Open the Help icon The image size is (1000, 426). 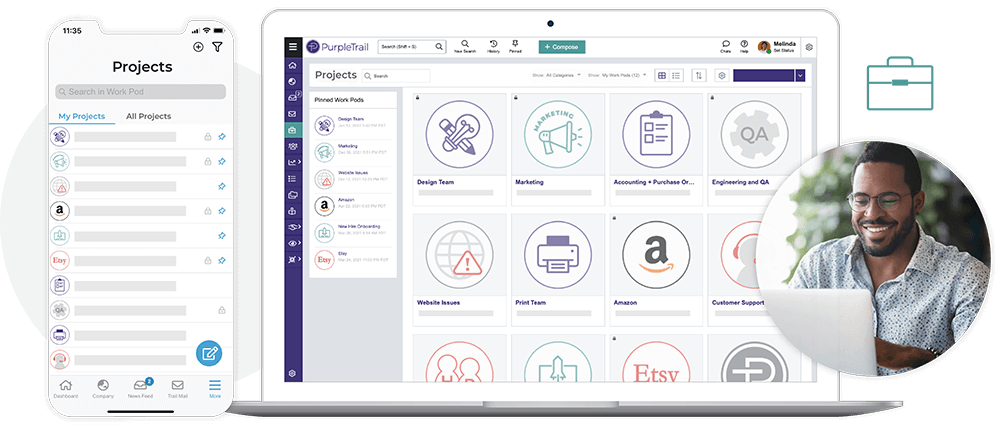744,47
